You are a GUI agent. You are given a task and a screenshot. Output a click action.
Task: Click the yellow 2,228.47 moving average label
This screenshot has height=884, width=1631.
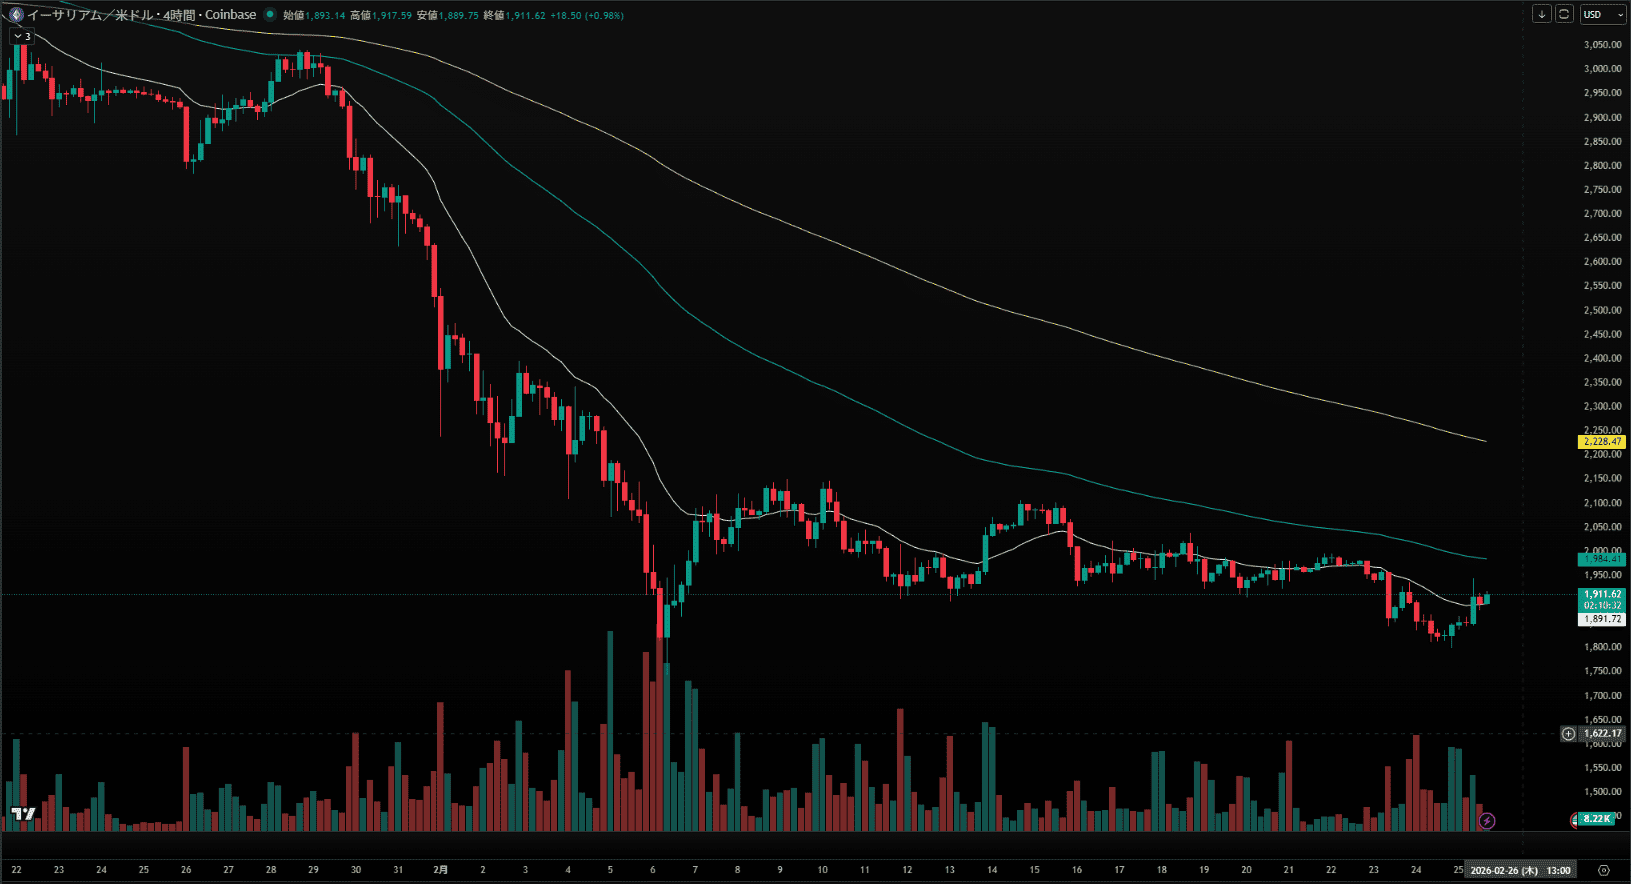point(1602,441)
